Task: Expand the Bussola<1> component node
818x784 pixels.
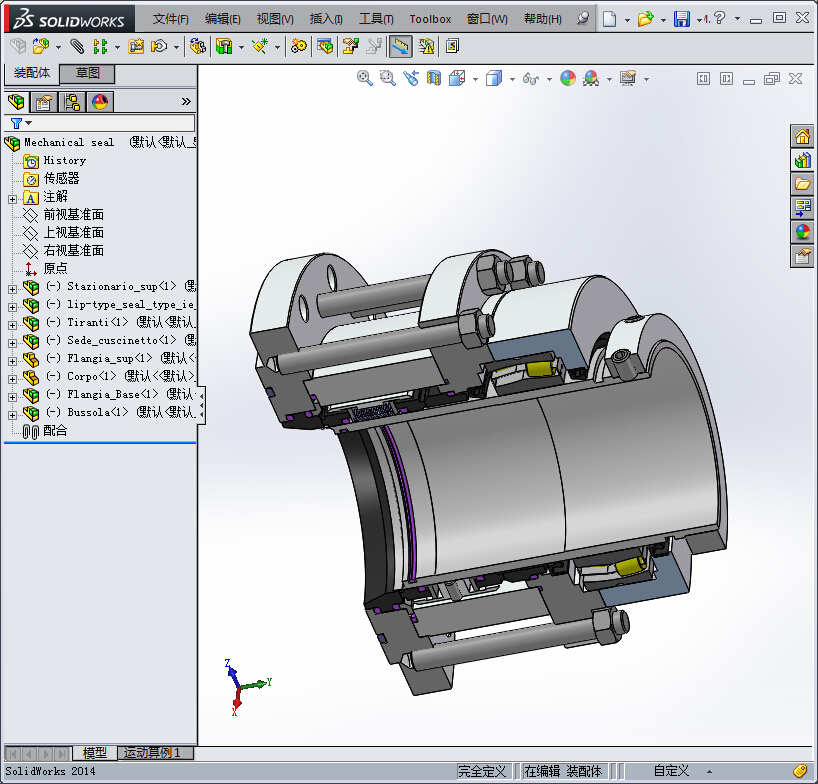Action: click(12, 413)
